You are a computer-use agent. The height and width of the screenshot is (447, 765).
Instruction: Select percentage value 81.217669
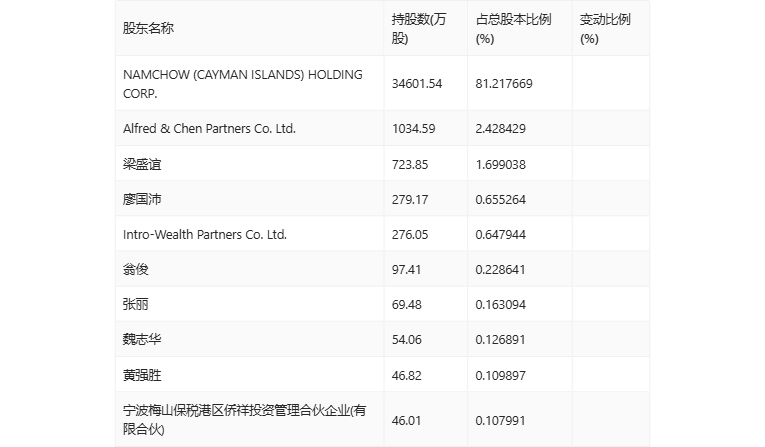click(x=504, y=83)
